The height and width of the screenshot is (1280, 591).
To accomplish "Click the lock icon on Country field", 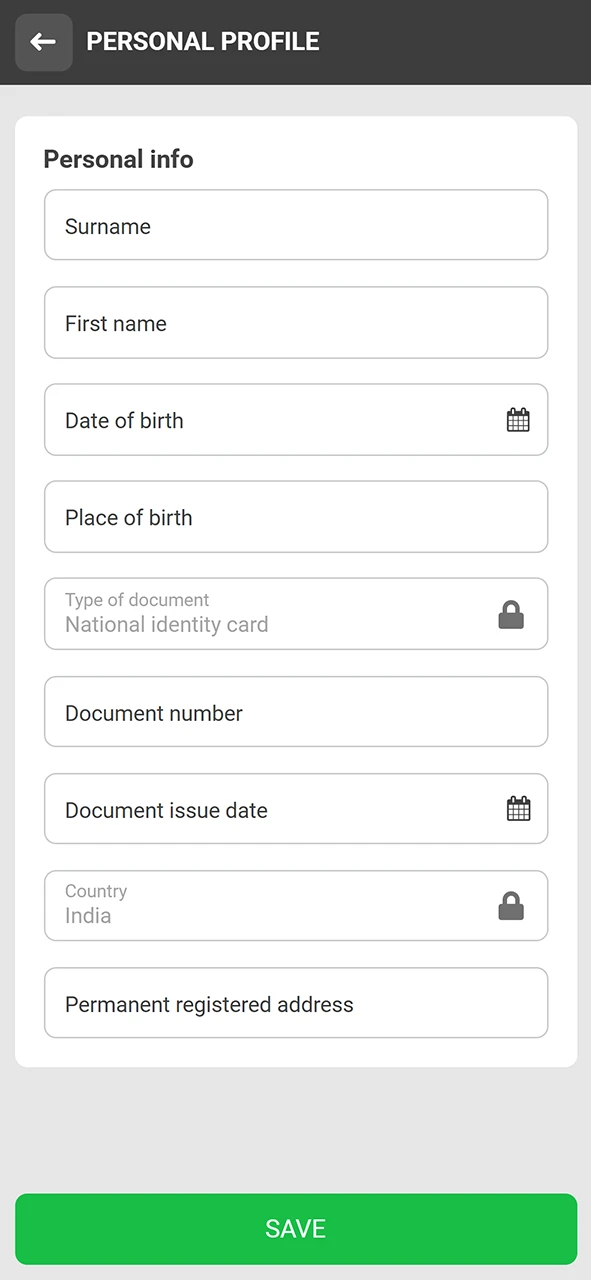I will click(511, 906).
